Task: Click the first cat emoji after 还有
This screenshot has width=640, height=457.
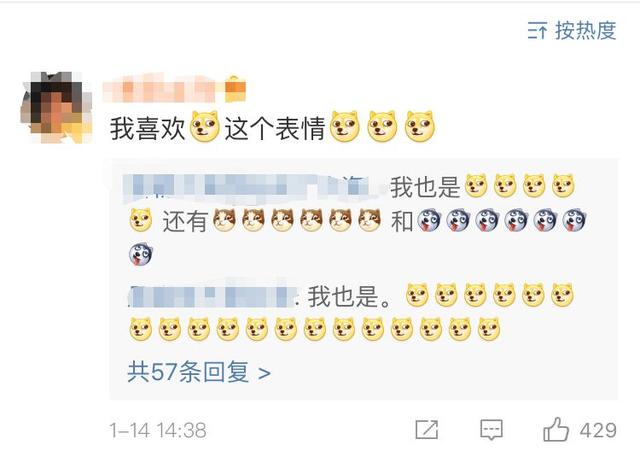Action: click(224, 220)
